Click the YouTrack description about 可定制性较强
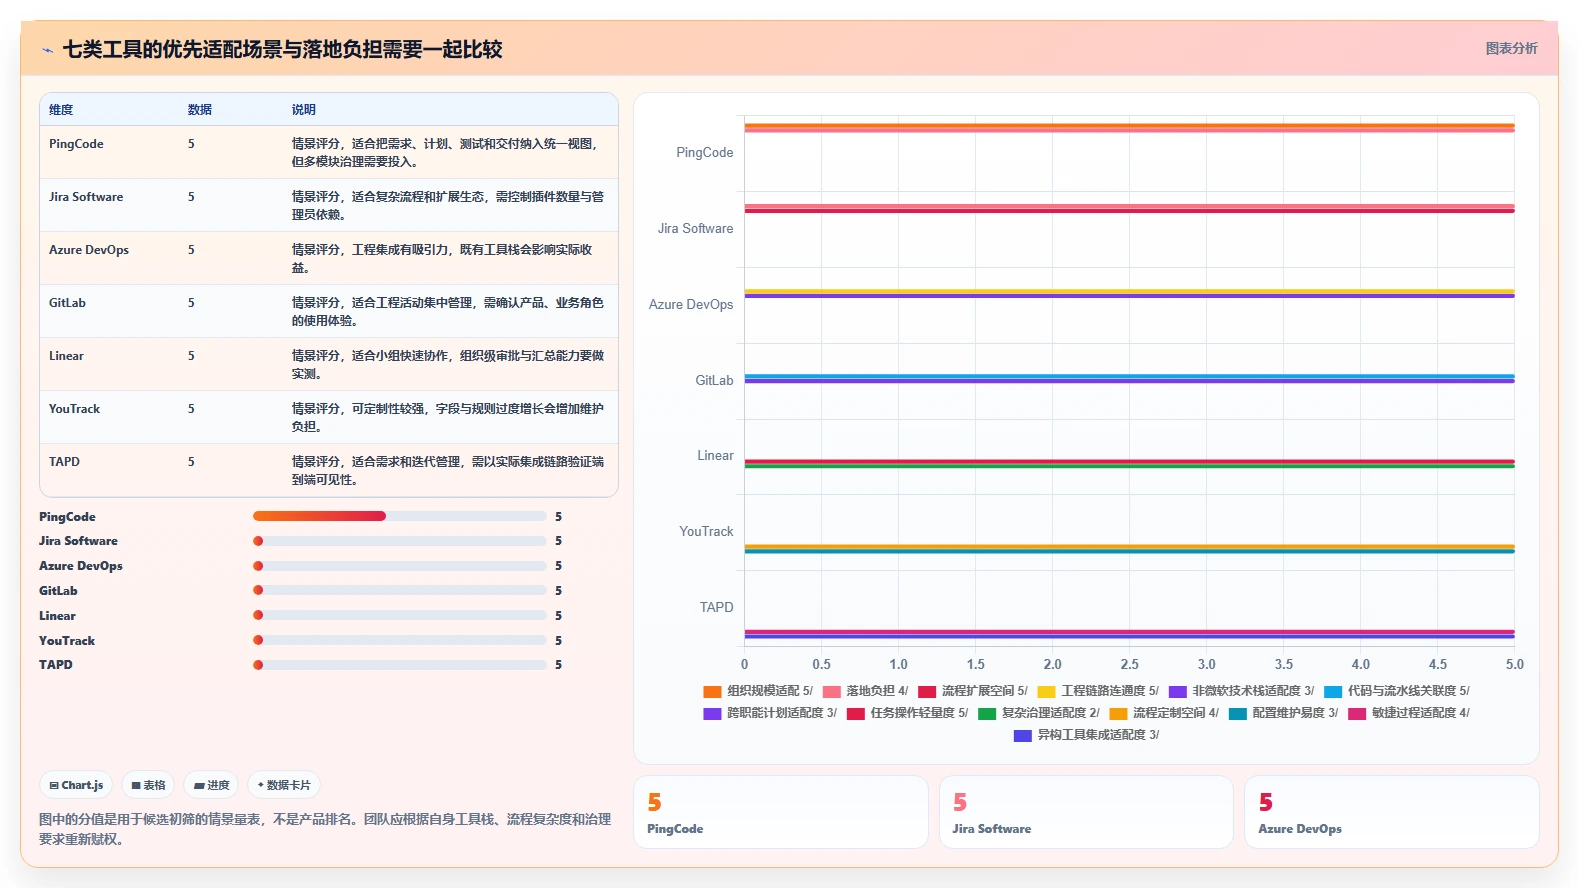 tap(448, 418)
